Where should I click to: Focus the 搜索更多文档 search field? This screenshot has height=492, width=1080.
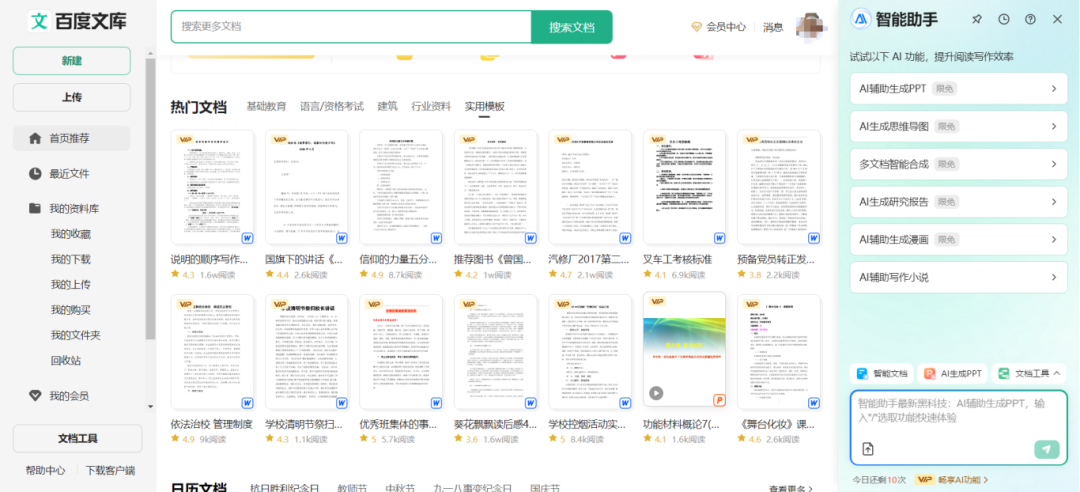click(x=351, y=27)
